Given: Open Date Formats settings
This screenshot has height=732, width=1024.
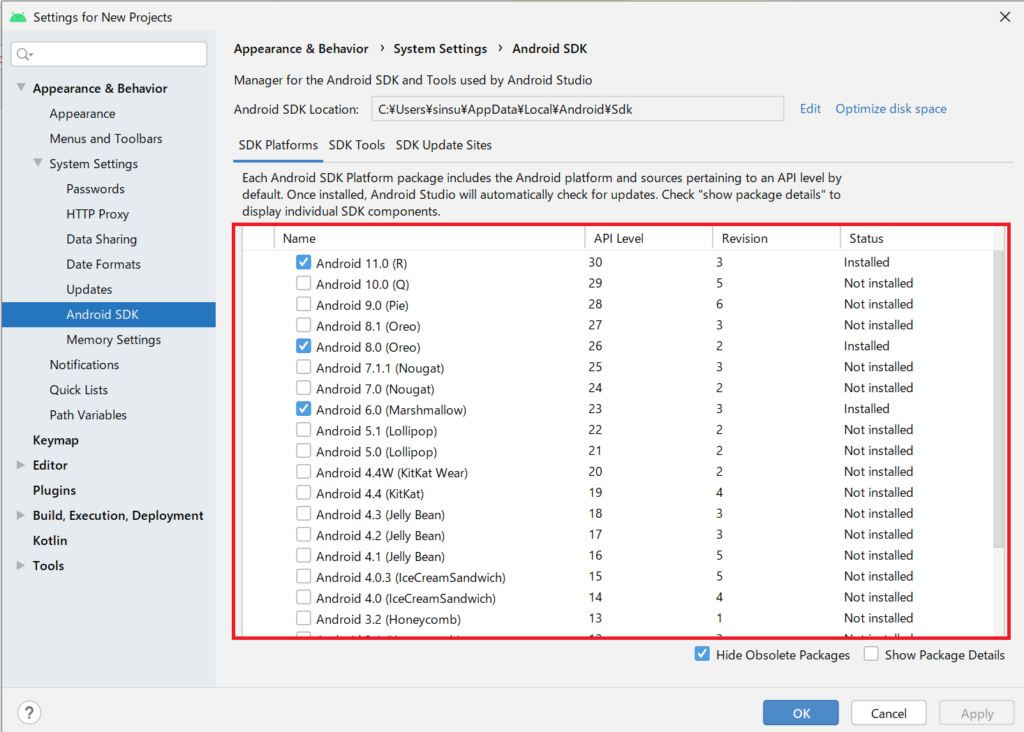Looking at the screenshot, I should [x=103, y=264].
